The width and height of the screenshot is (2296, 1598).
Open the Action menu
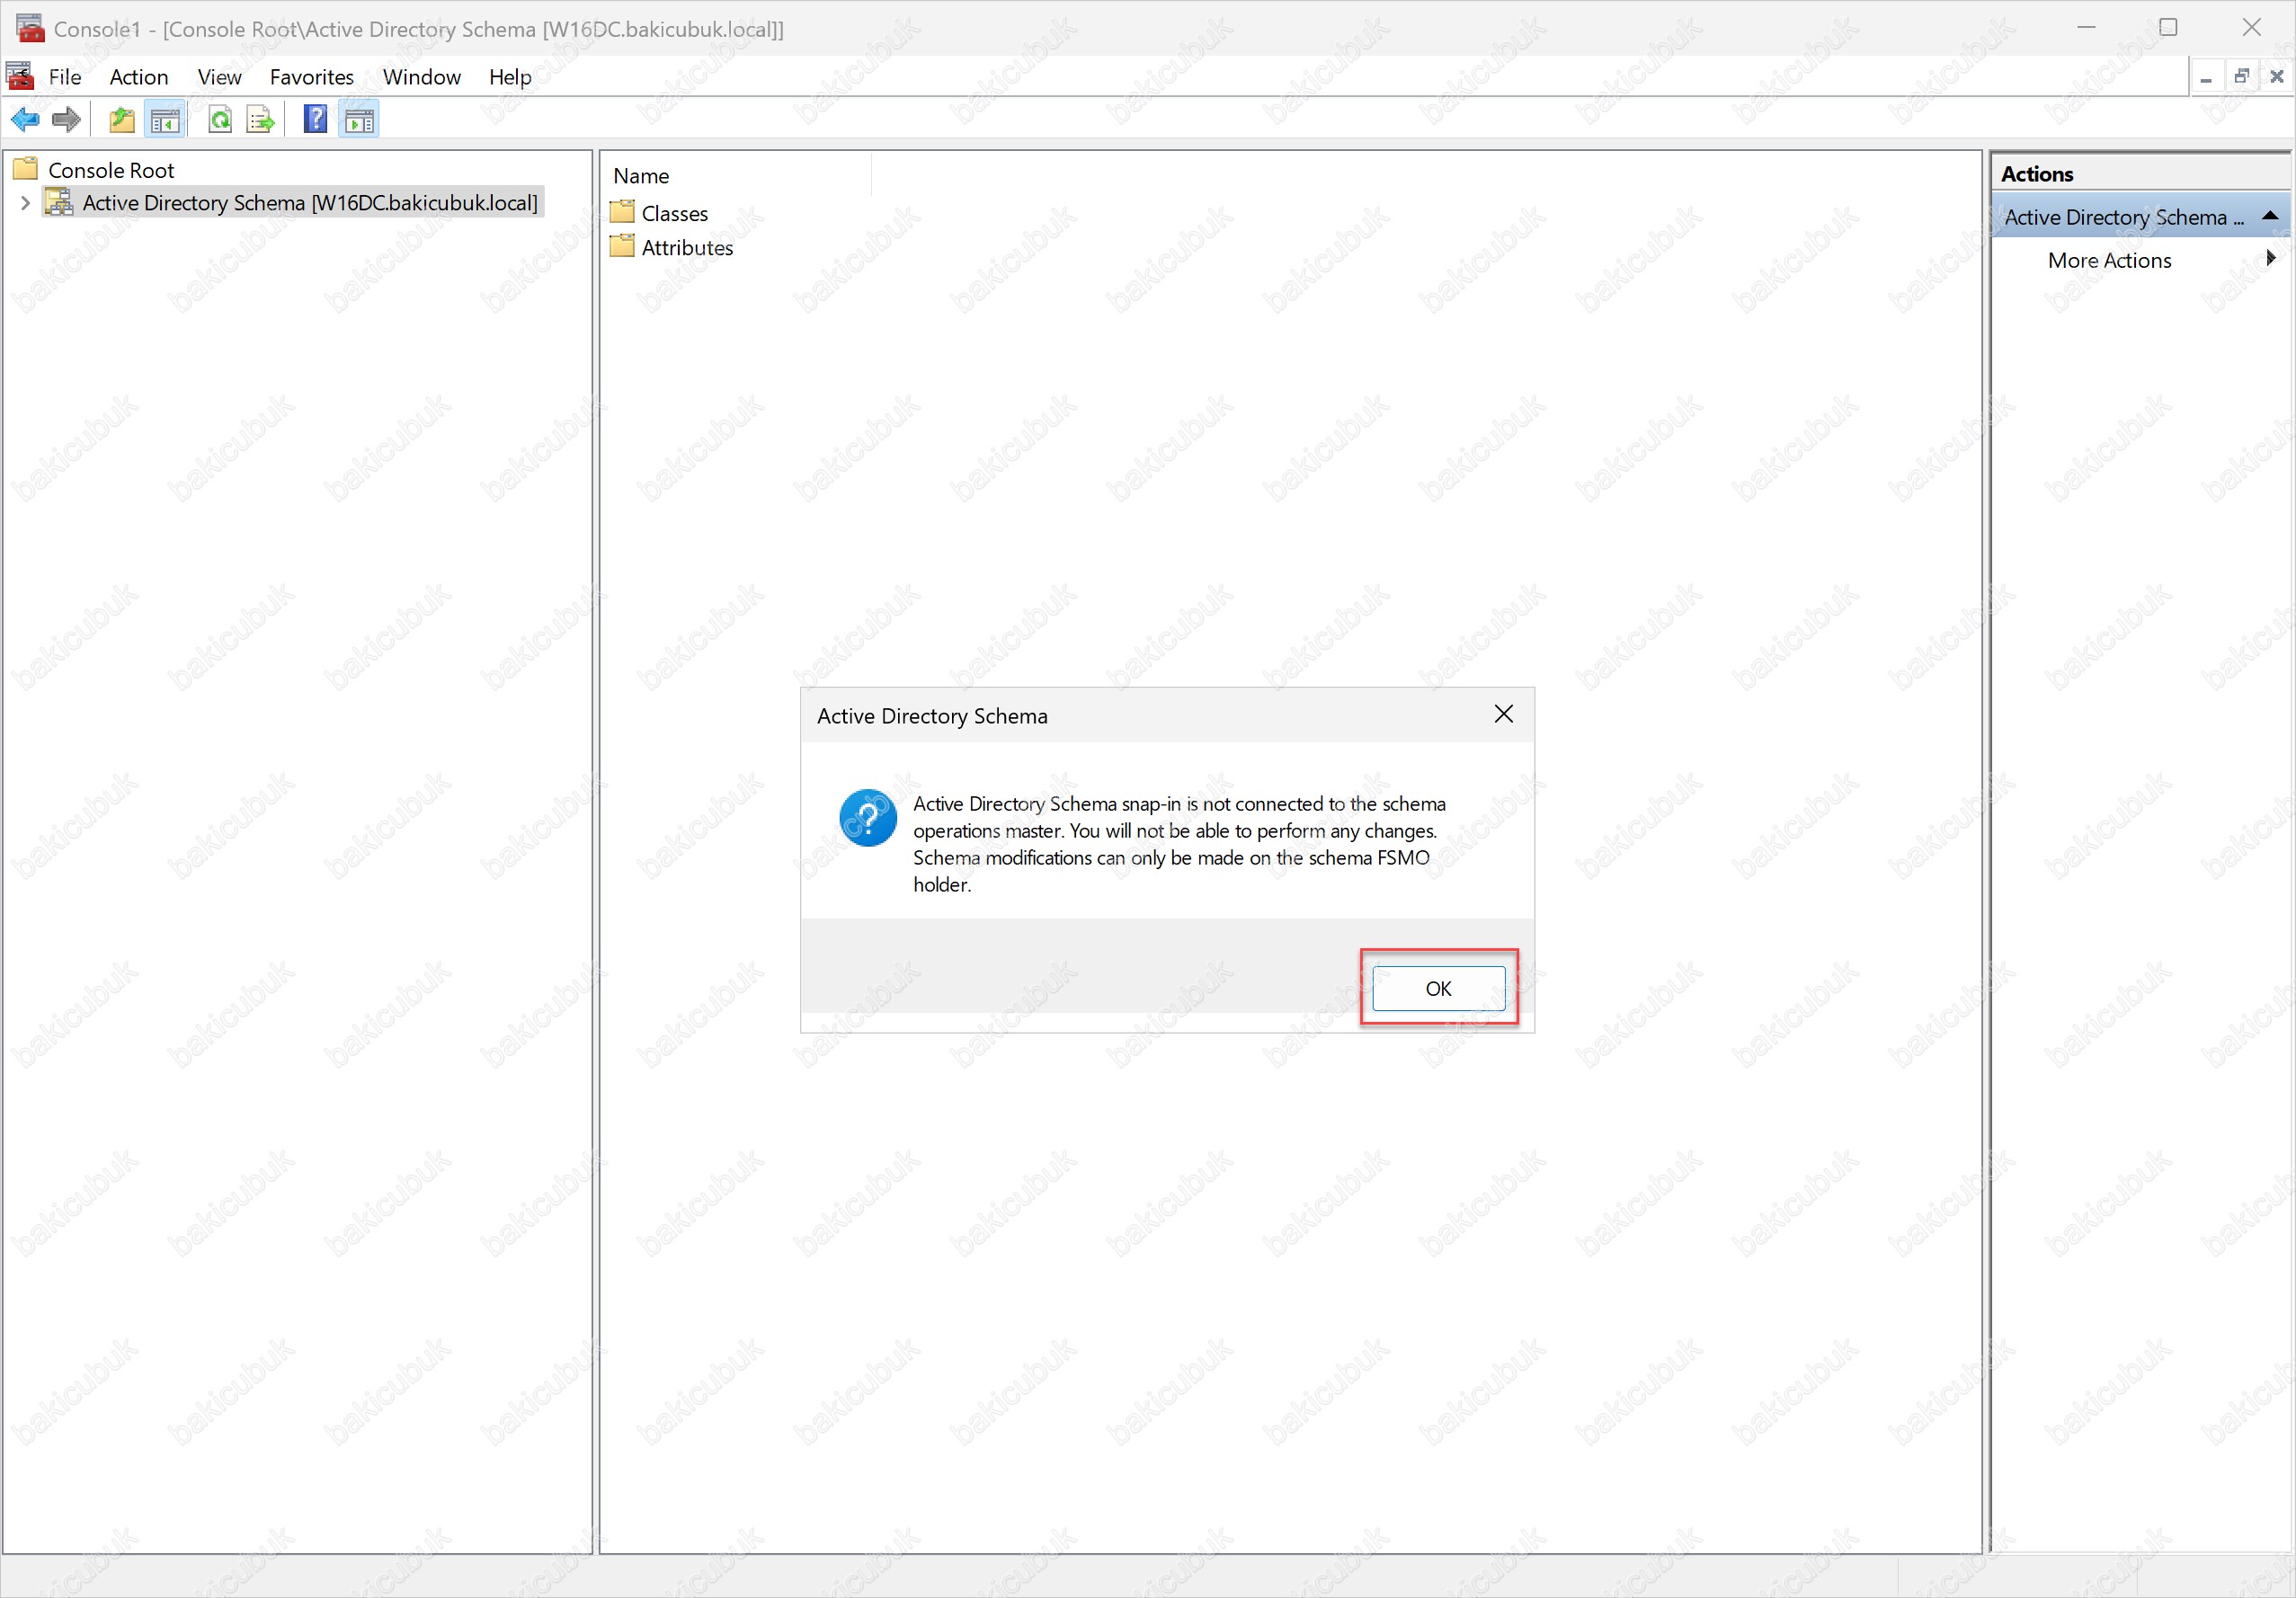point(139,77)
